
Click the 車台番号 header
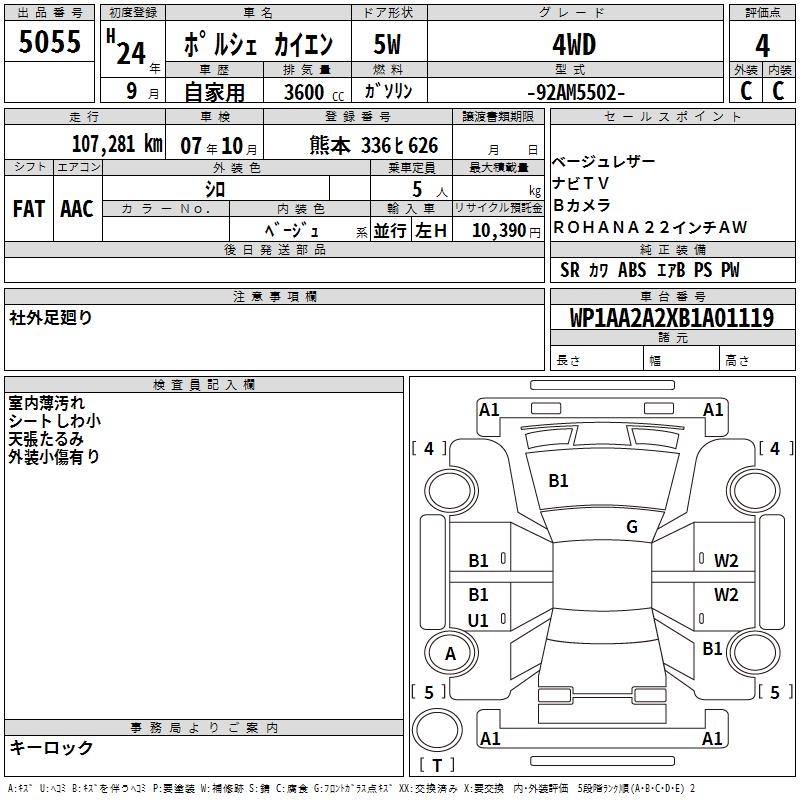pos(672,296)
